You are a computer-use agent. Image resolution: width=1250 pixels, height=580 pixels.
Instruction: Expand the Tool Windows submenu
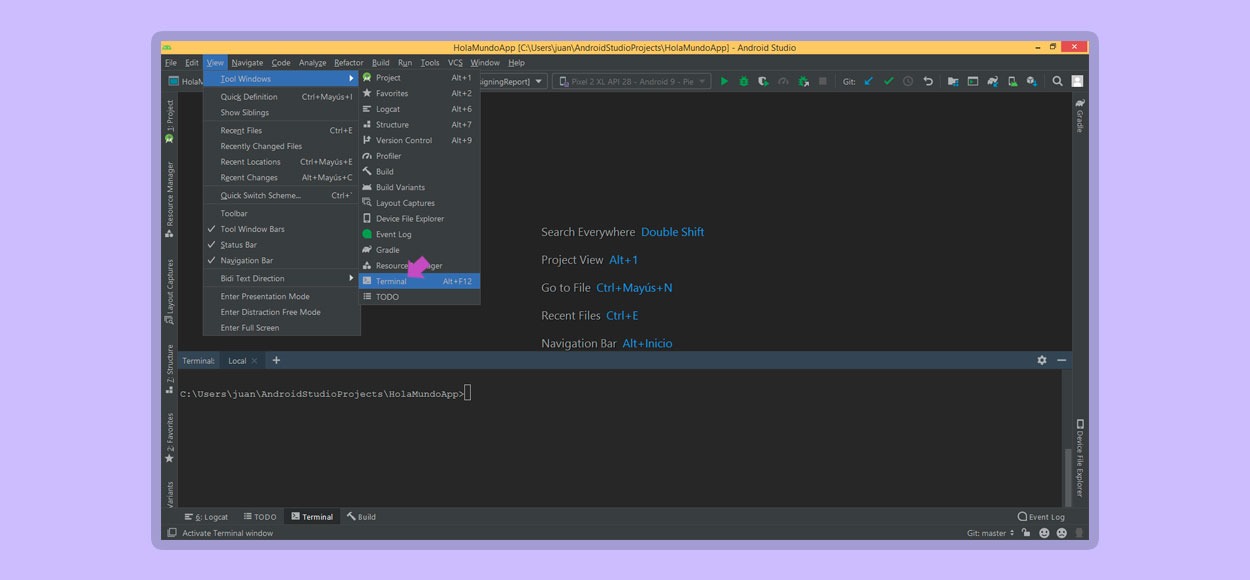click(x=281, y=79)
